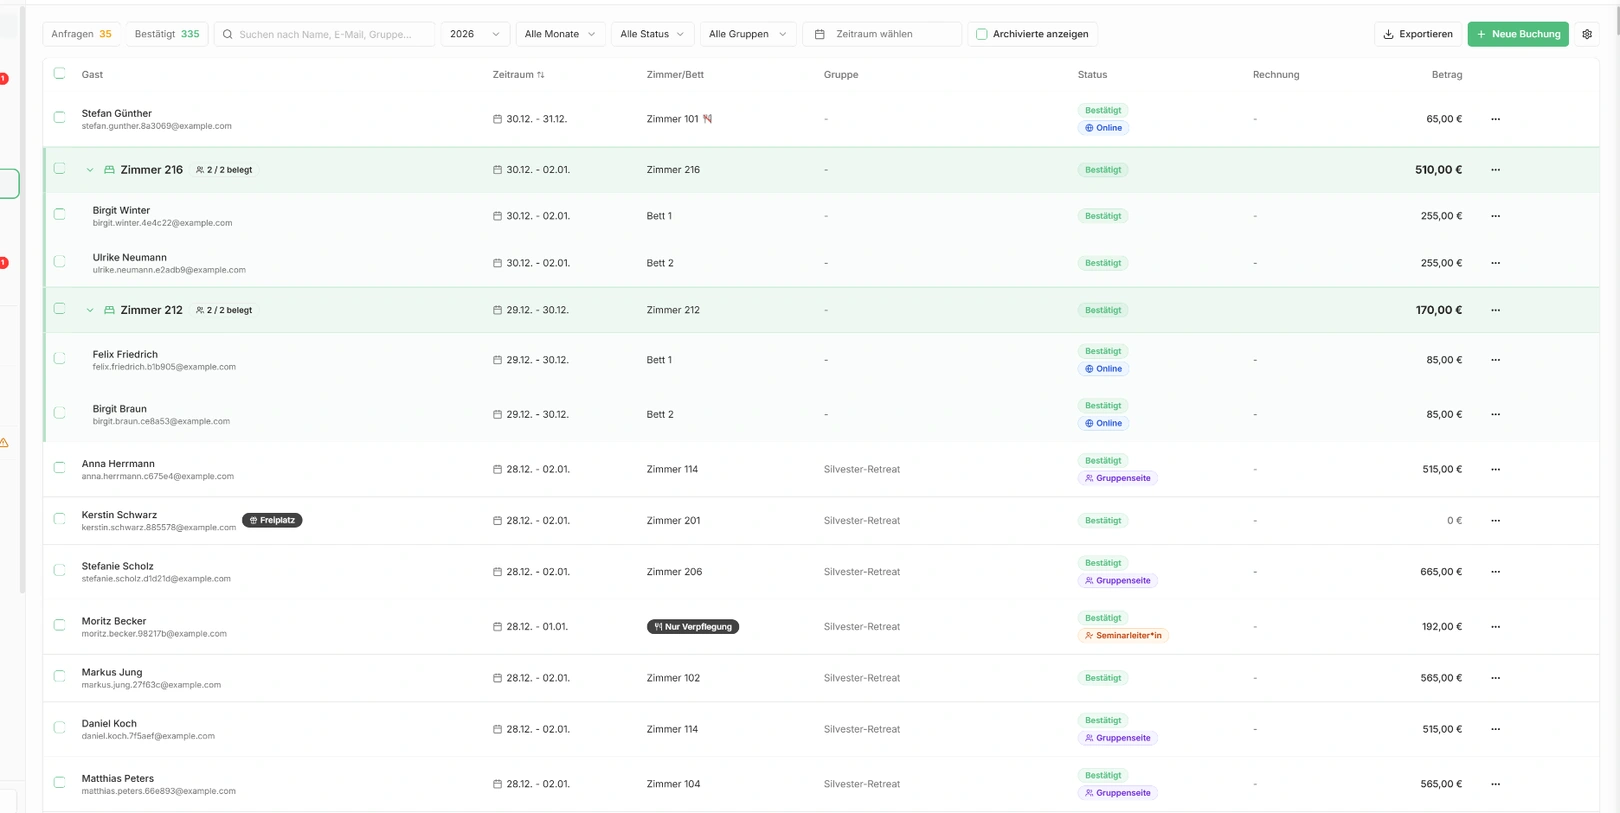The image size is (1620, 813).
Task: Toggle the select-all checkbox in table header
Action: tap(60, 74)
